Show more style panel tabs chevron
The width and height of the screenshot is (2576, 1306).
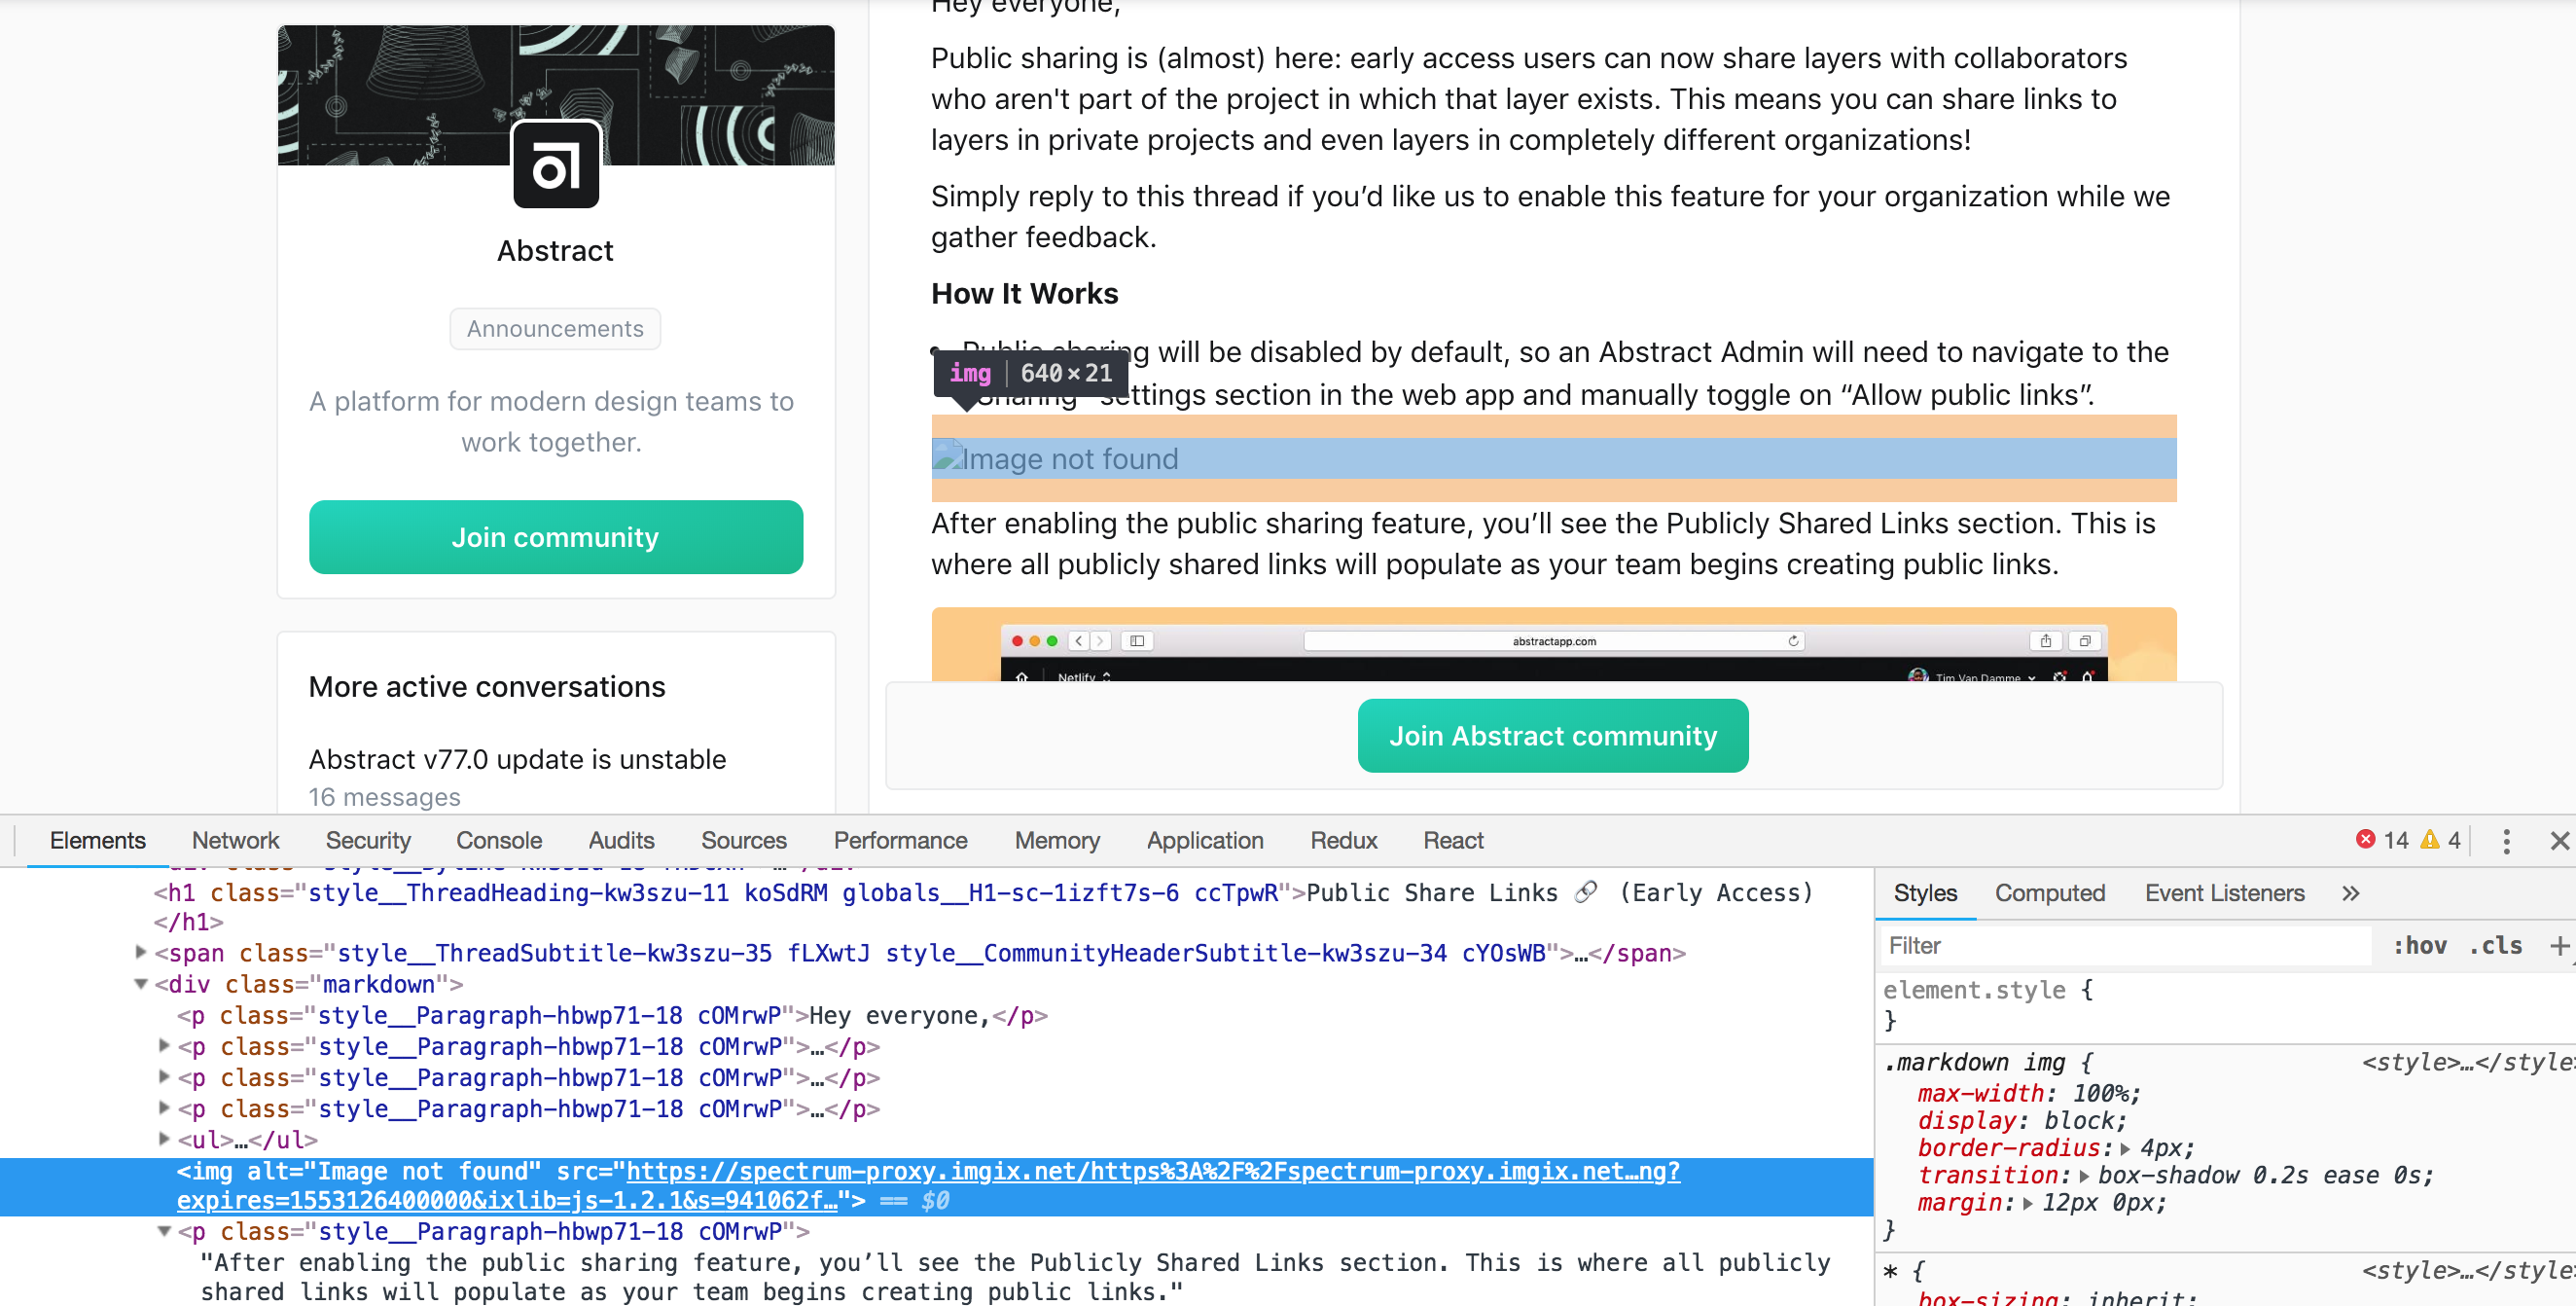coord(2350,893)
